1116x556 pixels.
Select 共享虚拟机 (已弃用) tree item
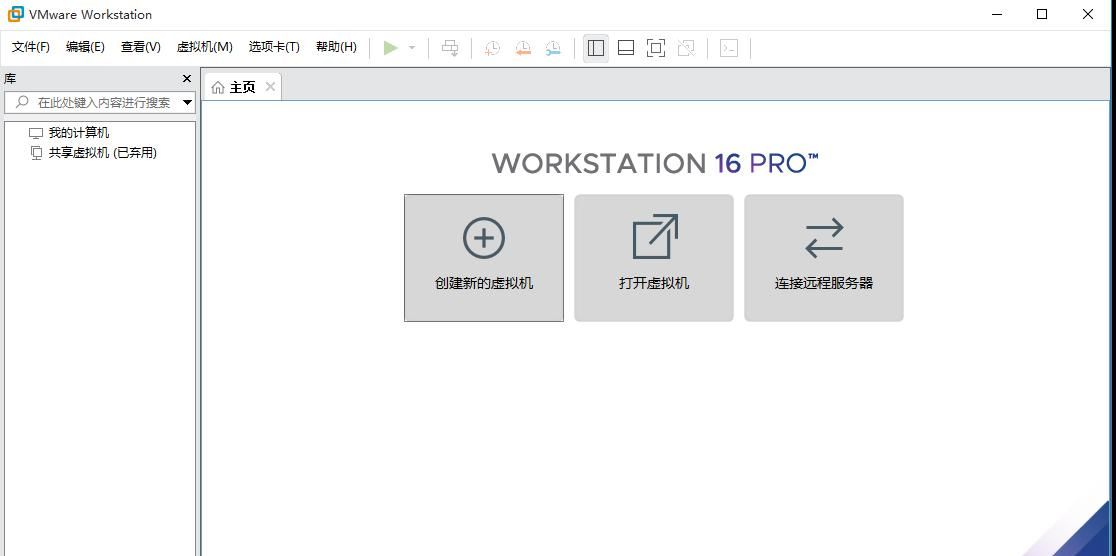(93, 152)
